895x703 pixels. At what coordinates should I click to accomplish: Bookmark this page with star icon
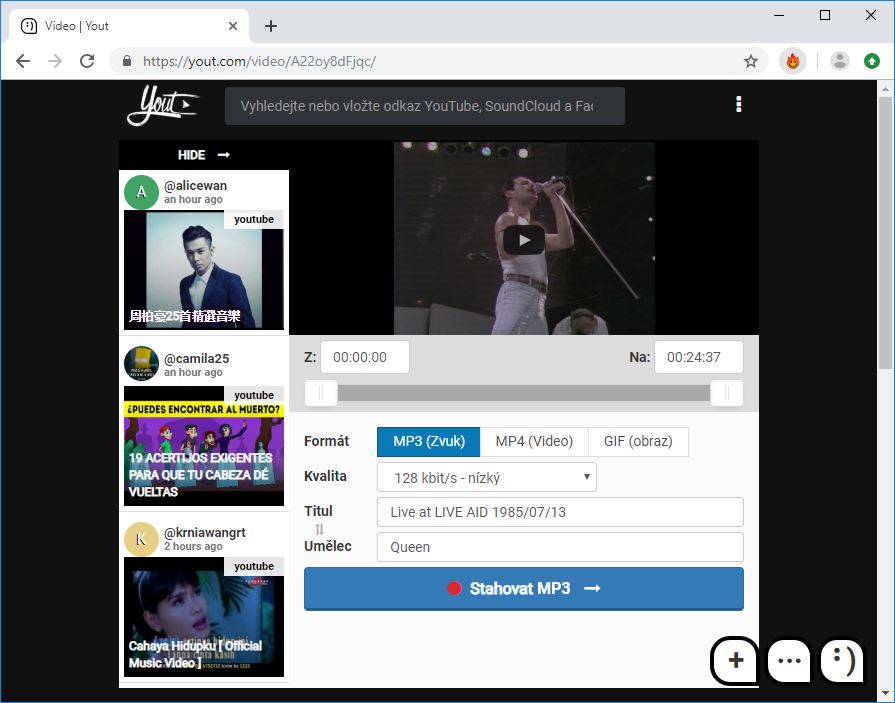click(751, 61)
